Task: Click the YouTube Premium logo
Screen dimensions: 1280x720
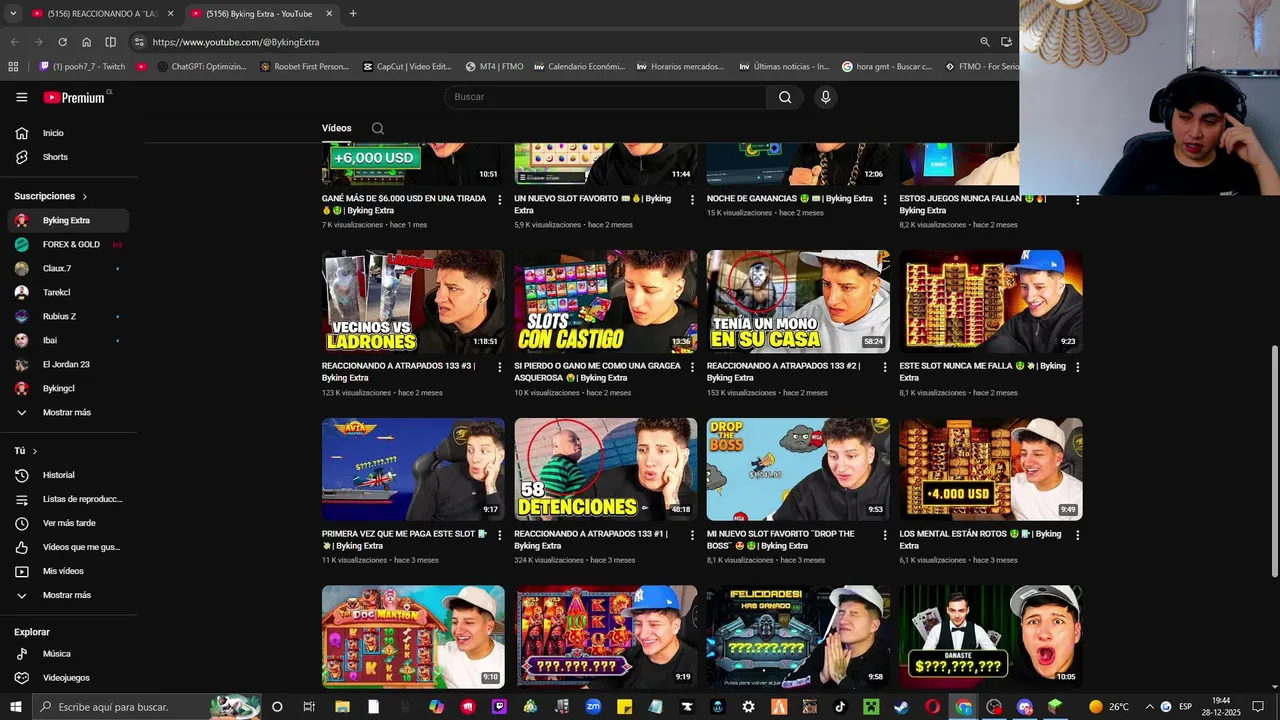Action: coord(75,97)
